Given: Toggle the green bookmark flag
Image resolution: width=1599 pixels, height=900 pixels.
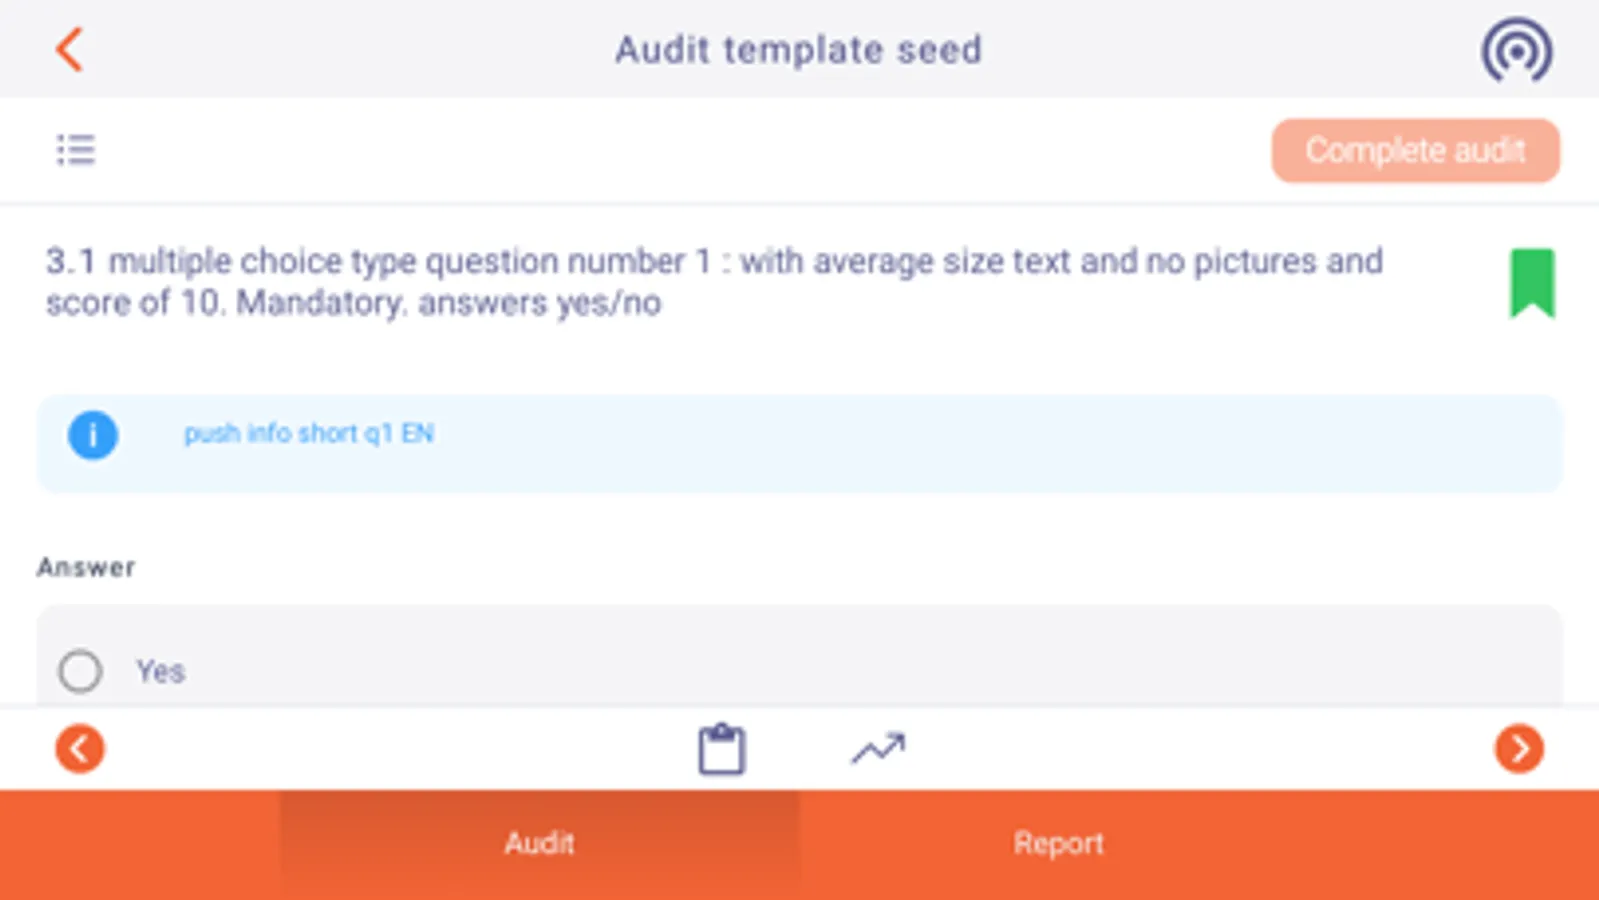Looking at the screenshot, I should (1531, 283).
